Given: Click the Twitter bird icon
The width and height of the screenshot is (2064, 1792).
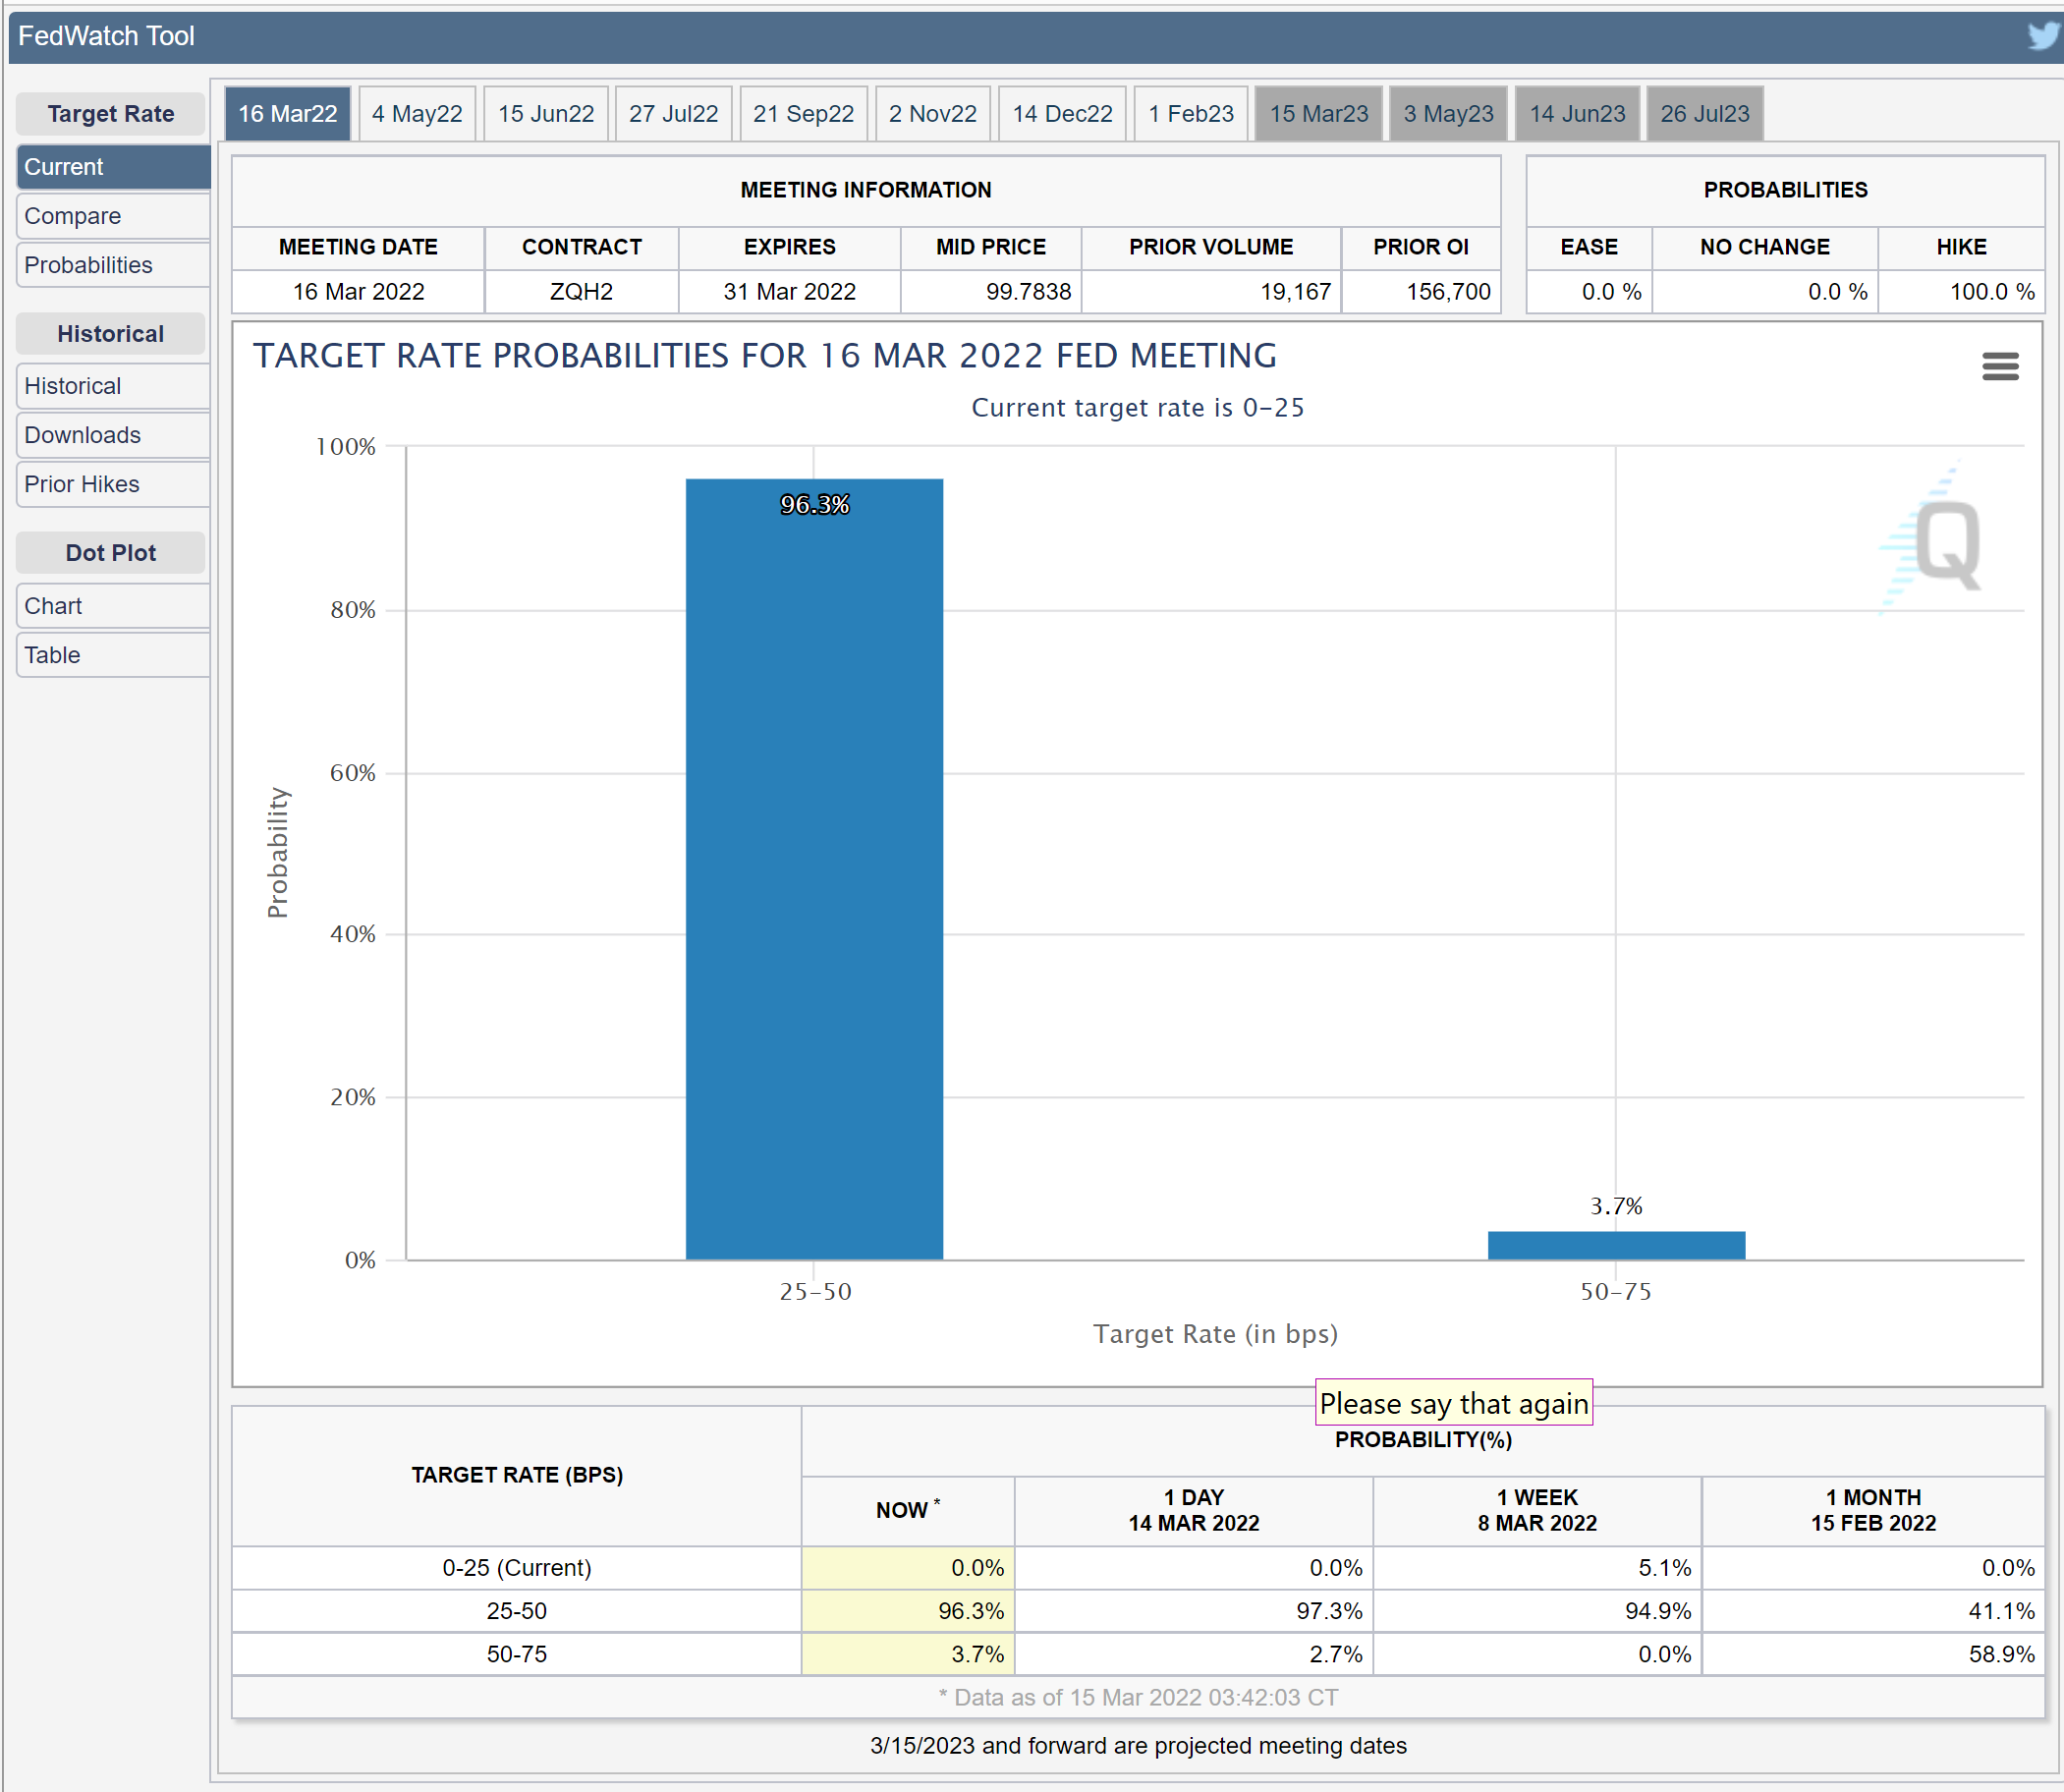Looking at the screenshot, I should pyautogui.click(x=2044, y=36).
